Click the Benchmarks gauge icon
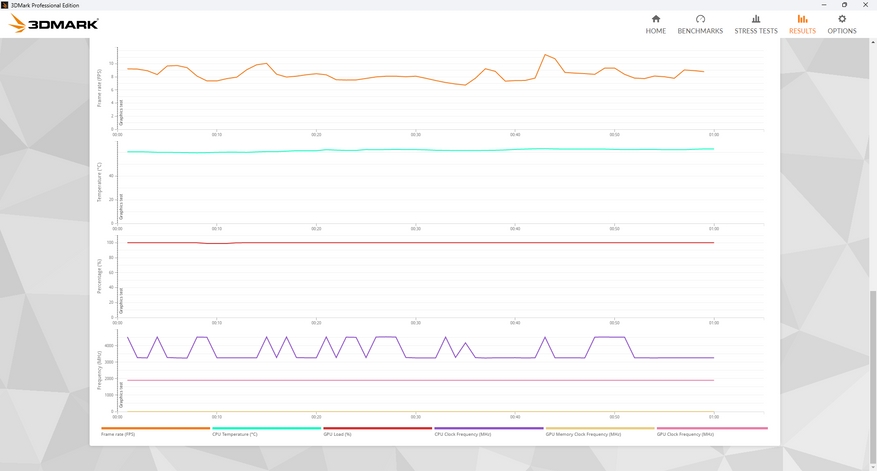The image size is (877, 471). pyautogui.click(x=700, y=19)
